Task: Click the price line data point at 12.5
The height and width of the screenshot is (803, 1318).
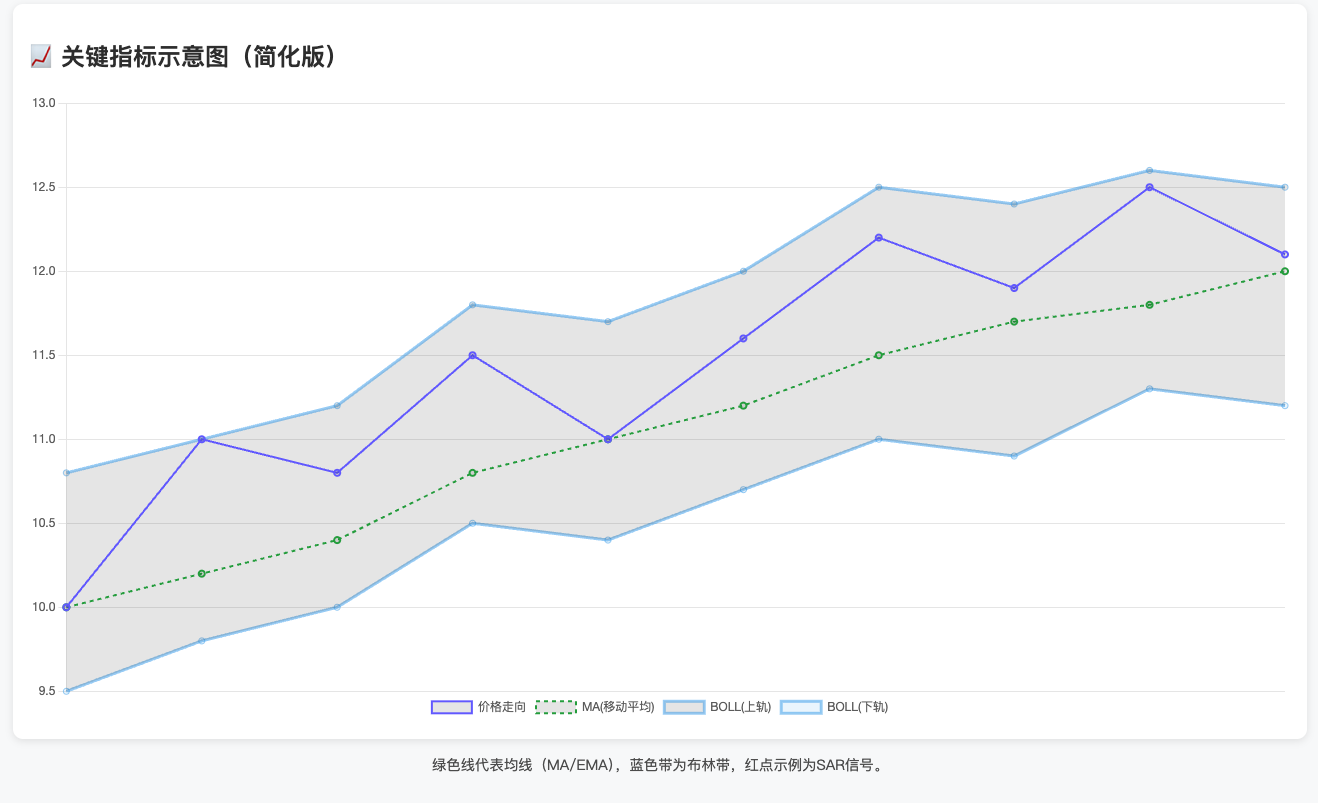Action: click(x=1149, y=187)
